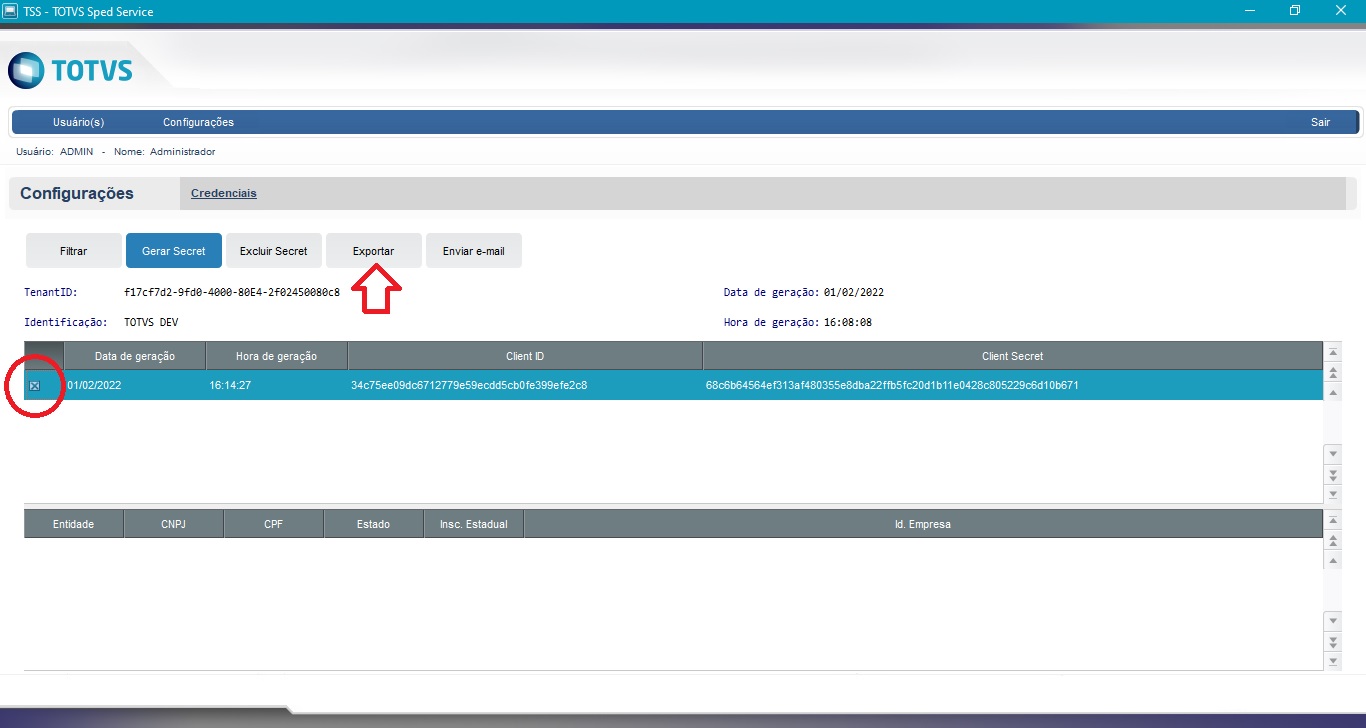Click the Configurações section heading

click(77, 194)
